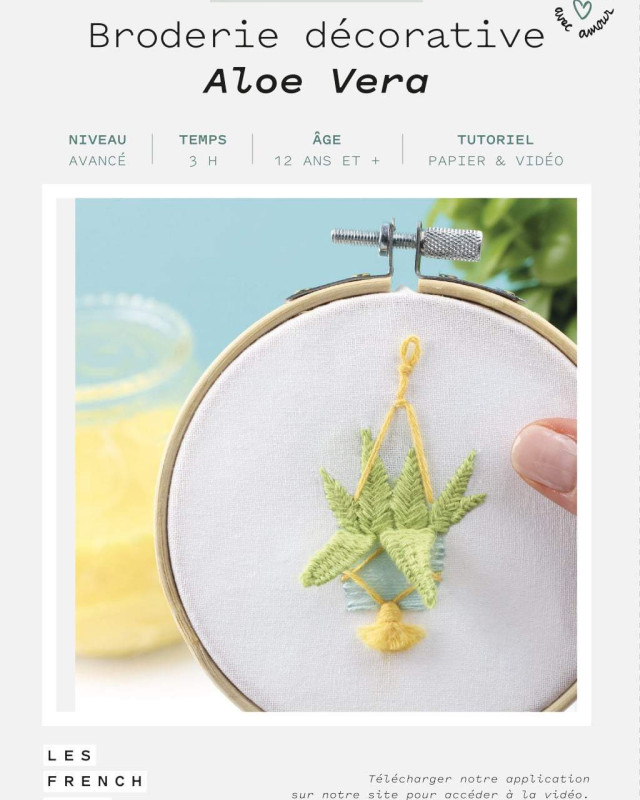Click the 'Broderie décorative' title
The image size is (640, 800).
tap(316, 35)
